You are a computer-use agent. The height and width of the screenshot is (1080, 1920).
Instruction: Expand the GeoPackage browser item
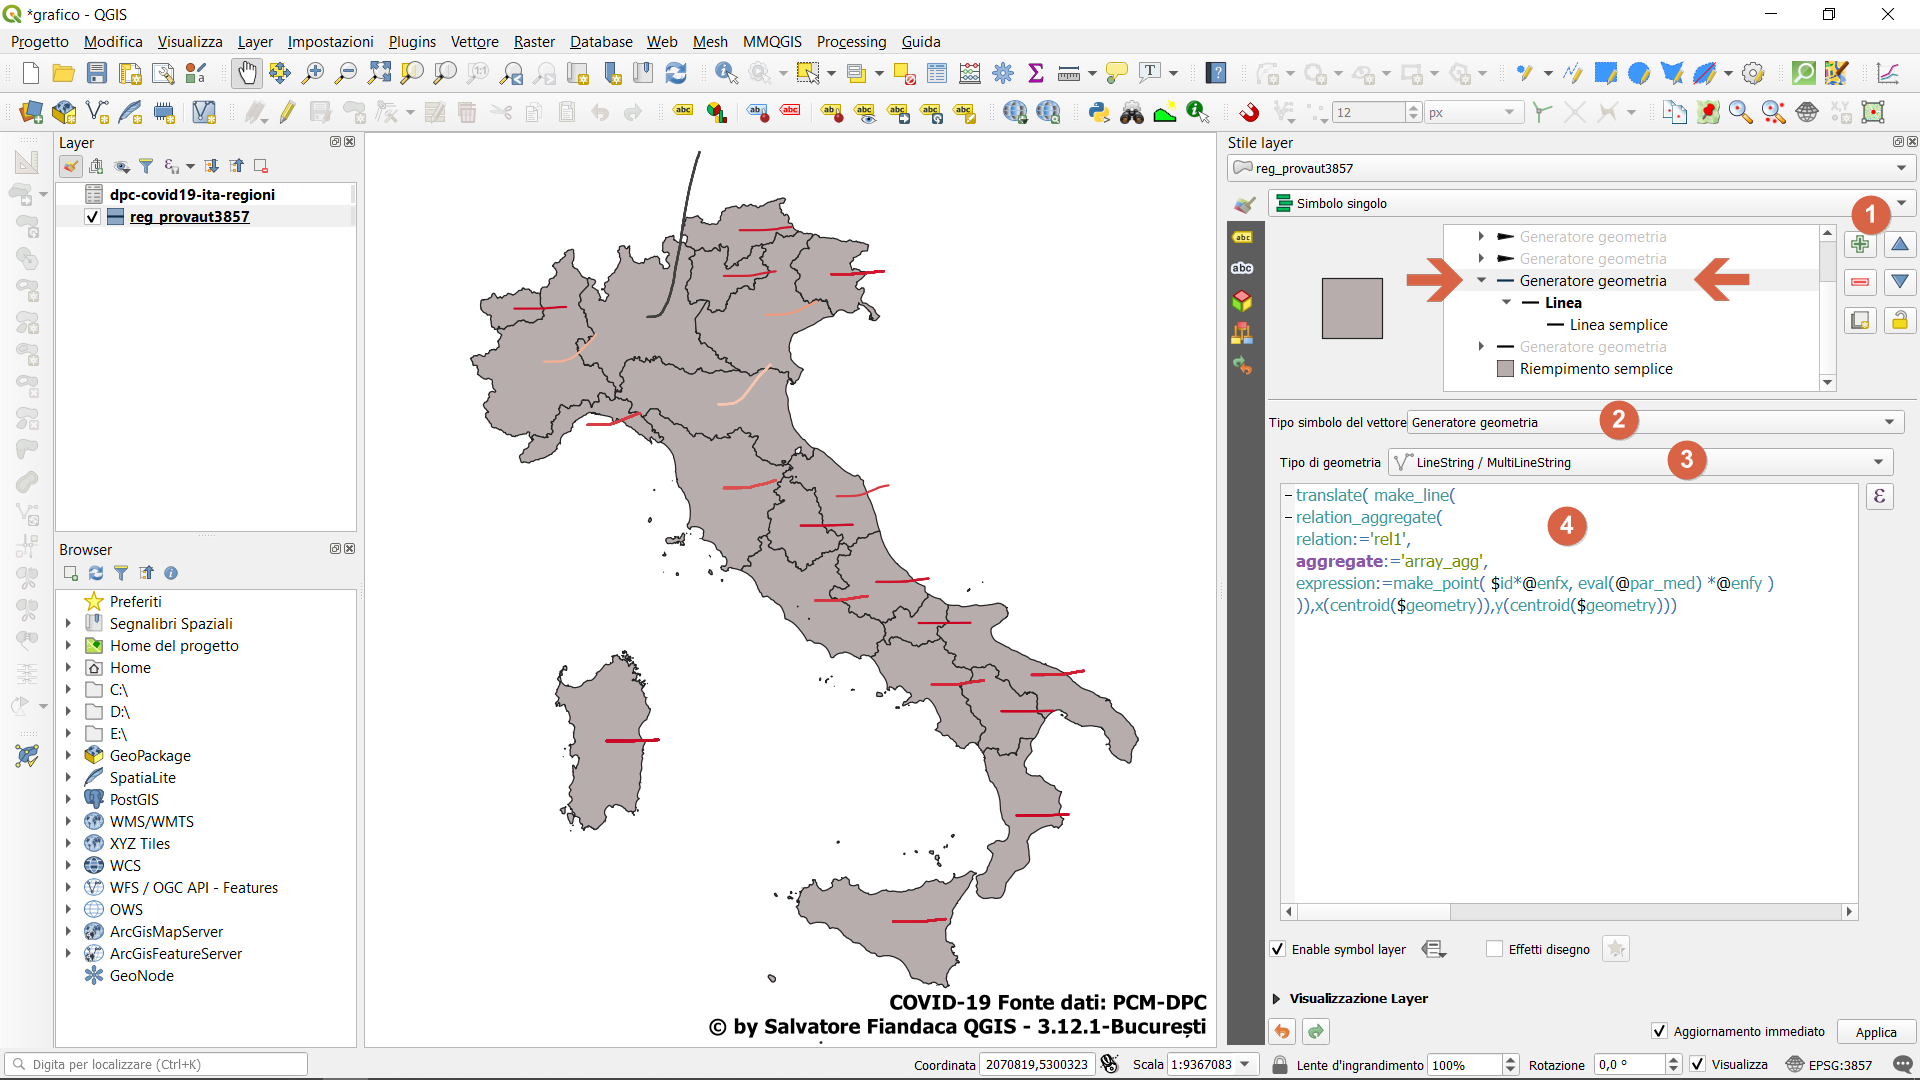(68, 756)
